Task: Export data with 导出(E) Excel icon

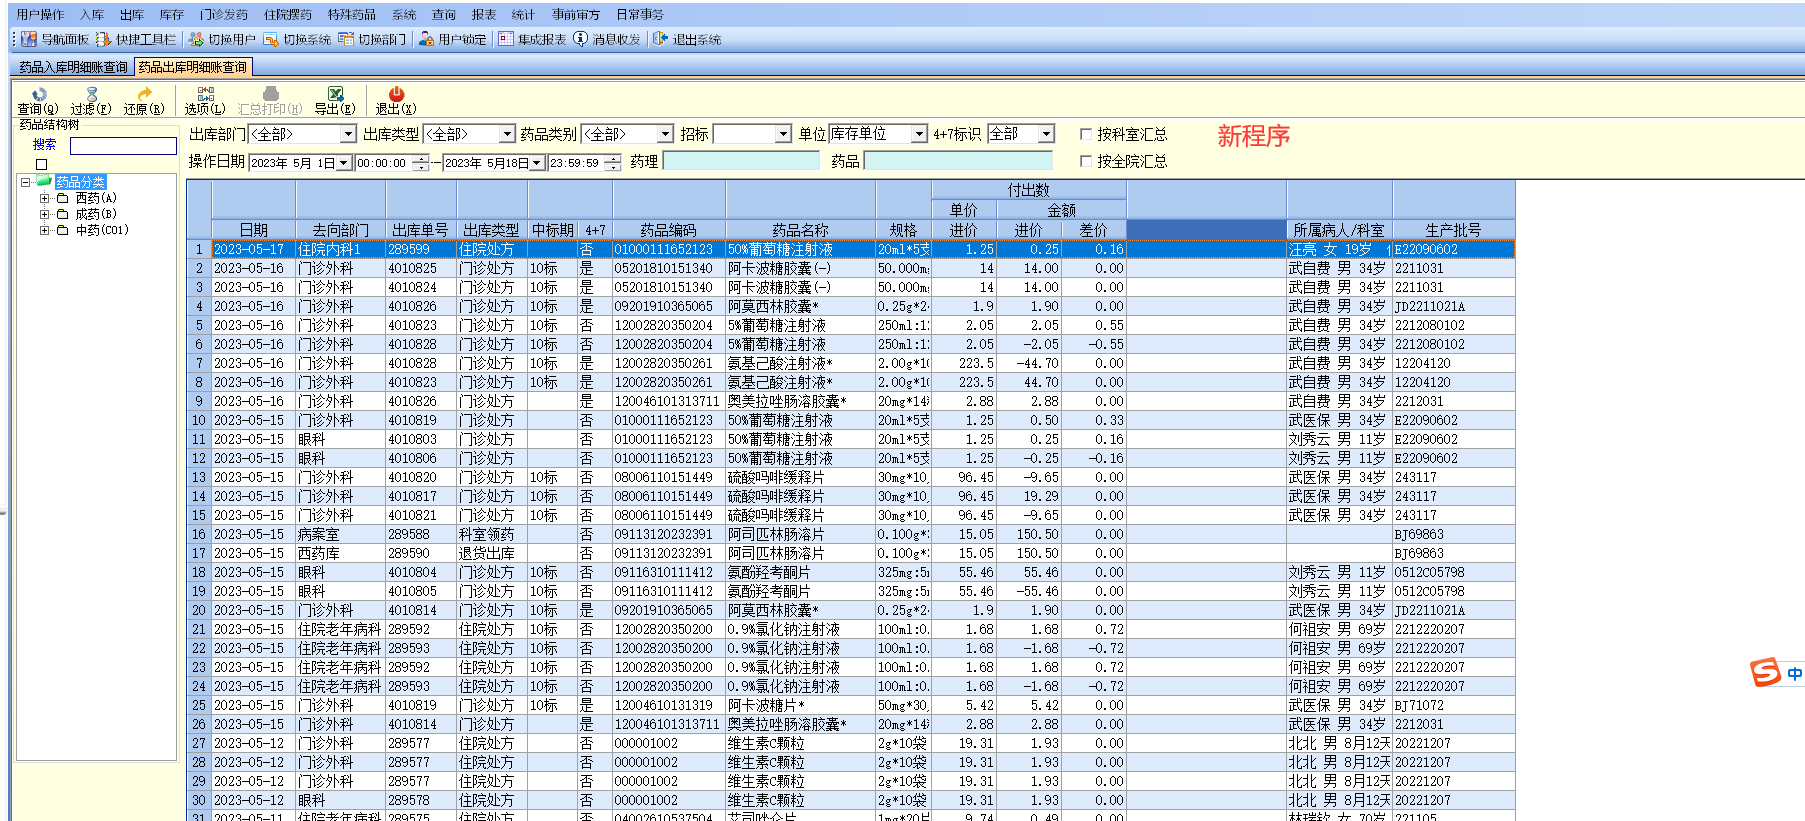Action: coord(335,94)
